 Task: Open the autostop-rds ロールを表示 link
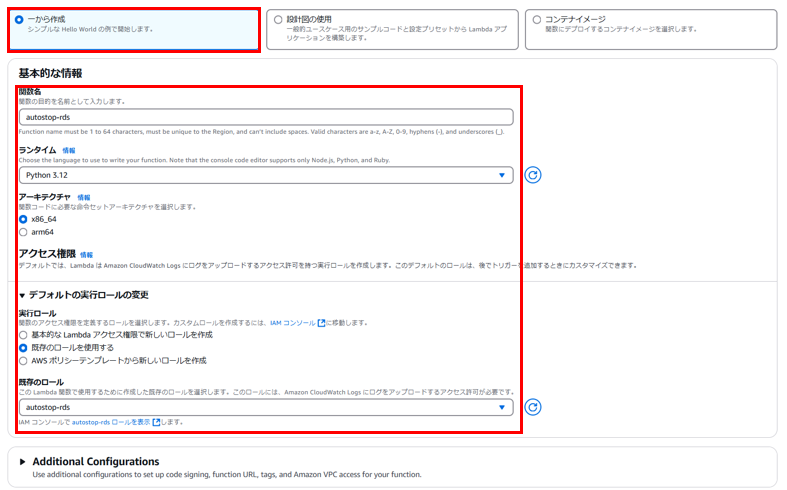(x=111, y=422)
